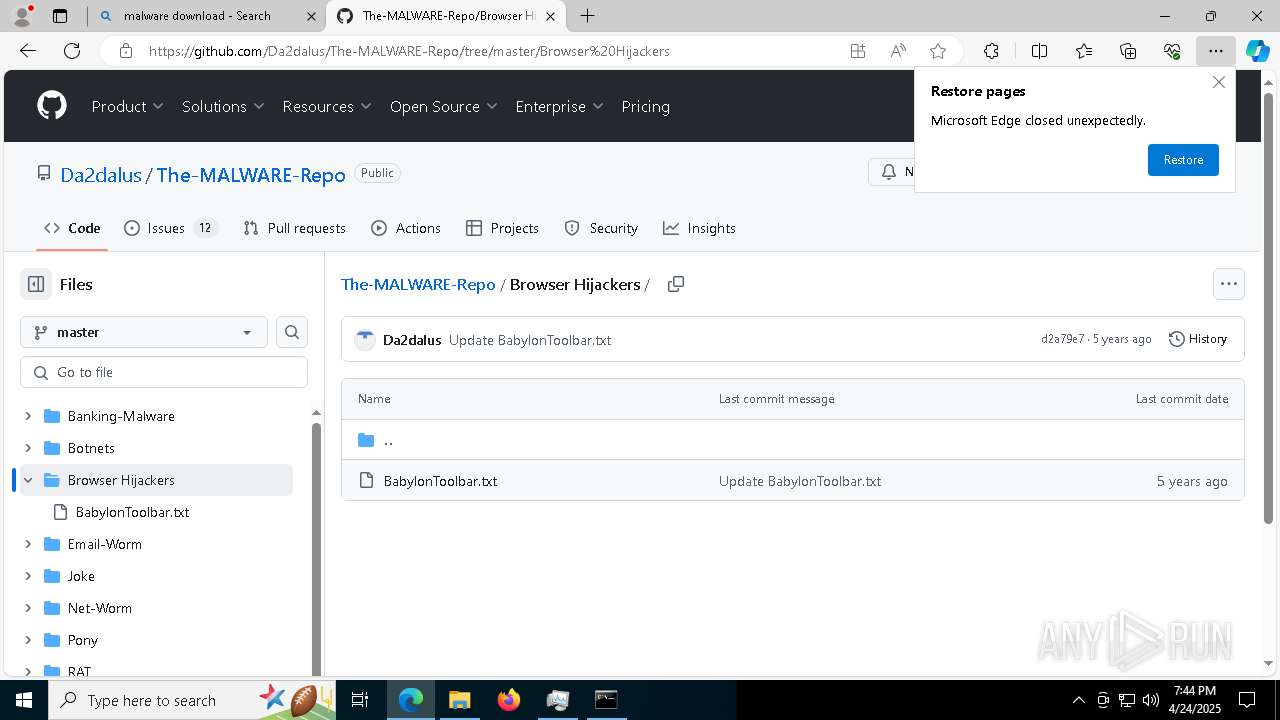The height and width of the screenshot is (720, 1280).
Task: Open the Security tab
Action: (x=601, y=228)
